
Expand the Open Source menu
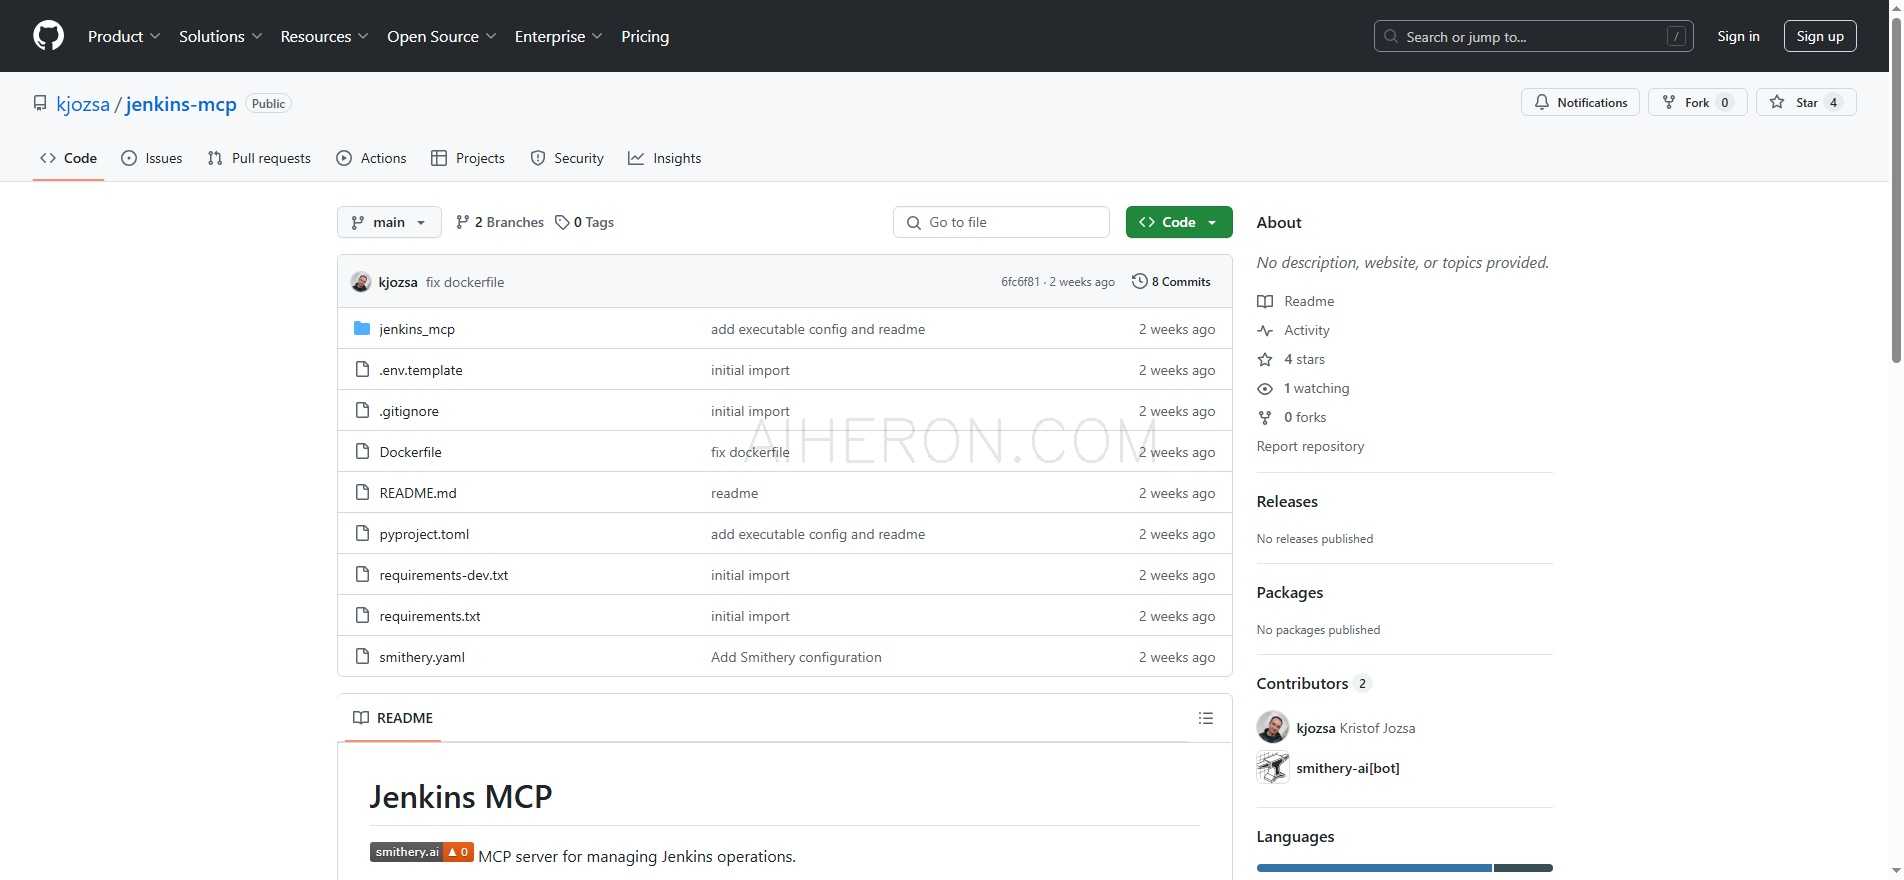click(441, 36)
